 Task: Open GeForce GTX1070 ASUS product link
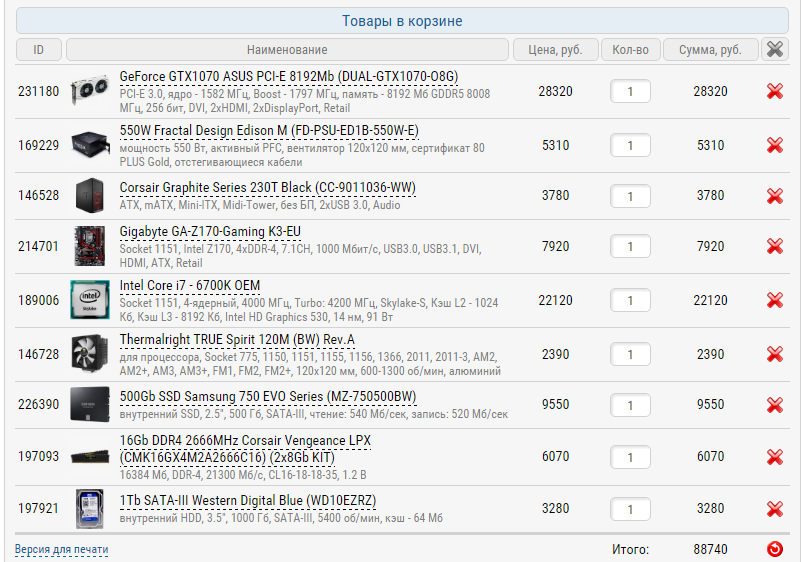click(x=288, y=77)
